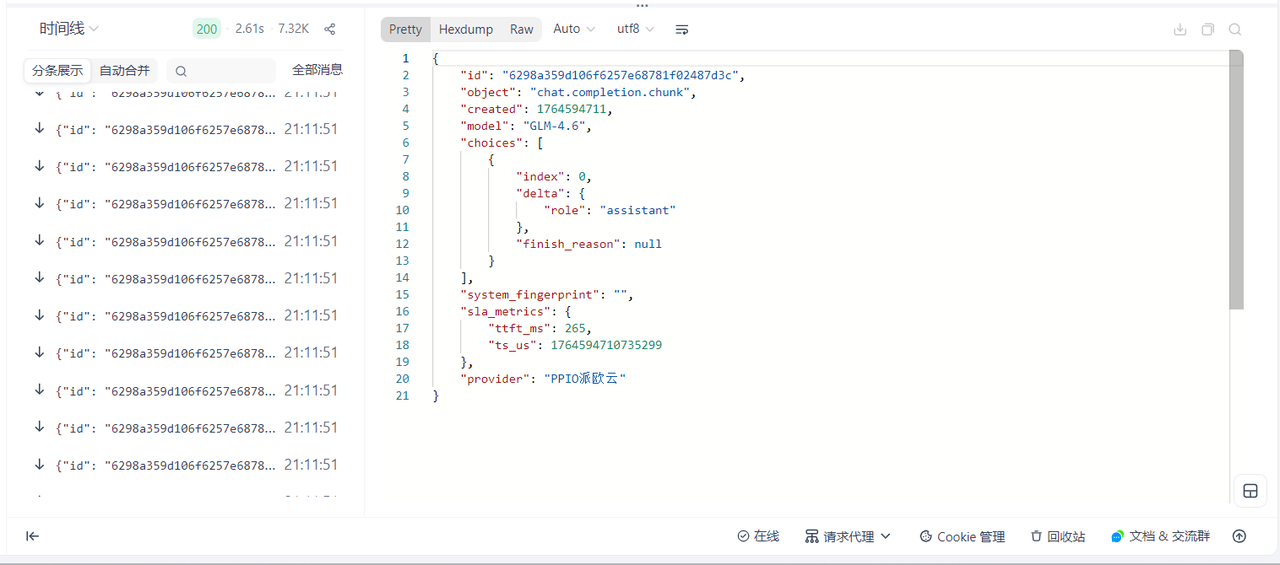Click the JSON viewer vertical scrollbar
The image size is (1280, 565).
pyautogui.click(x=1236, y=180)
